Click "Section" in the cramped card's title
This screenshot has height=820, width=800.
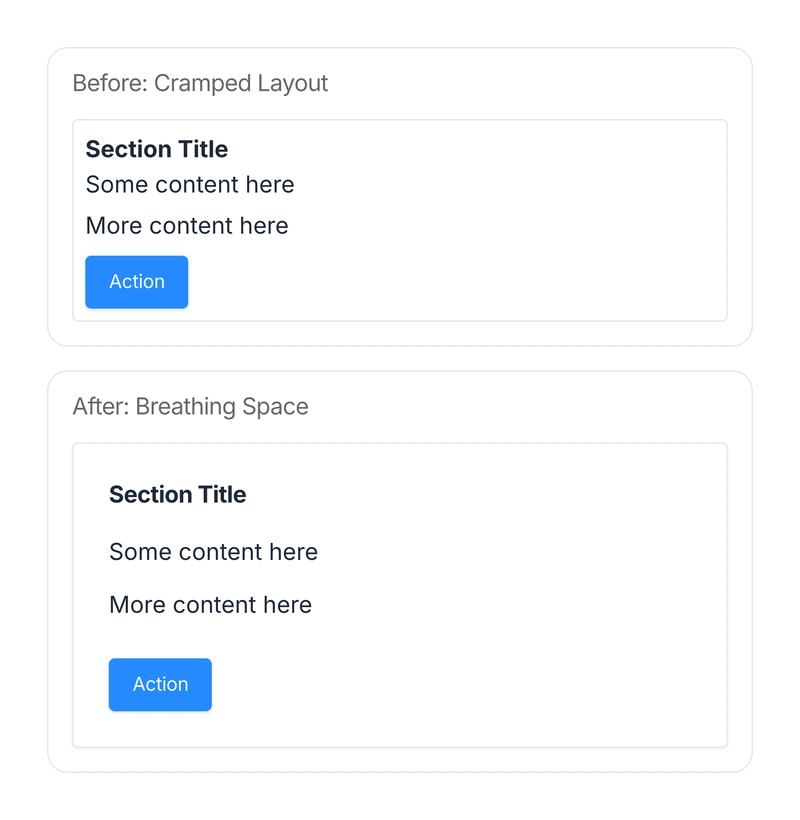[x=128, y=150]
